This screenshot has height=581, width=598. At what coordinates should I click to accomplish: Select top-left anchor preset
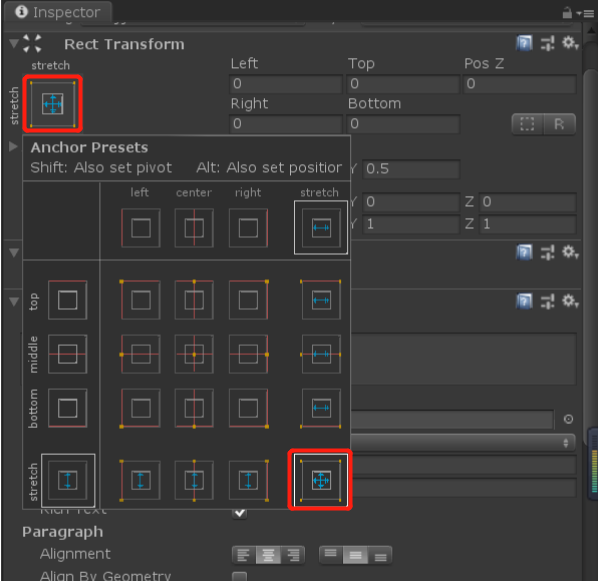140,300
